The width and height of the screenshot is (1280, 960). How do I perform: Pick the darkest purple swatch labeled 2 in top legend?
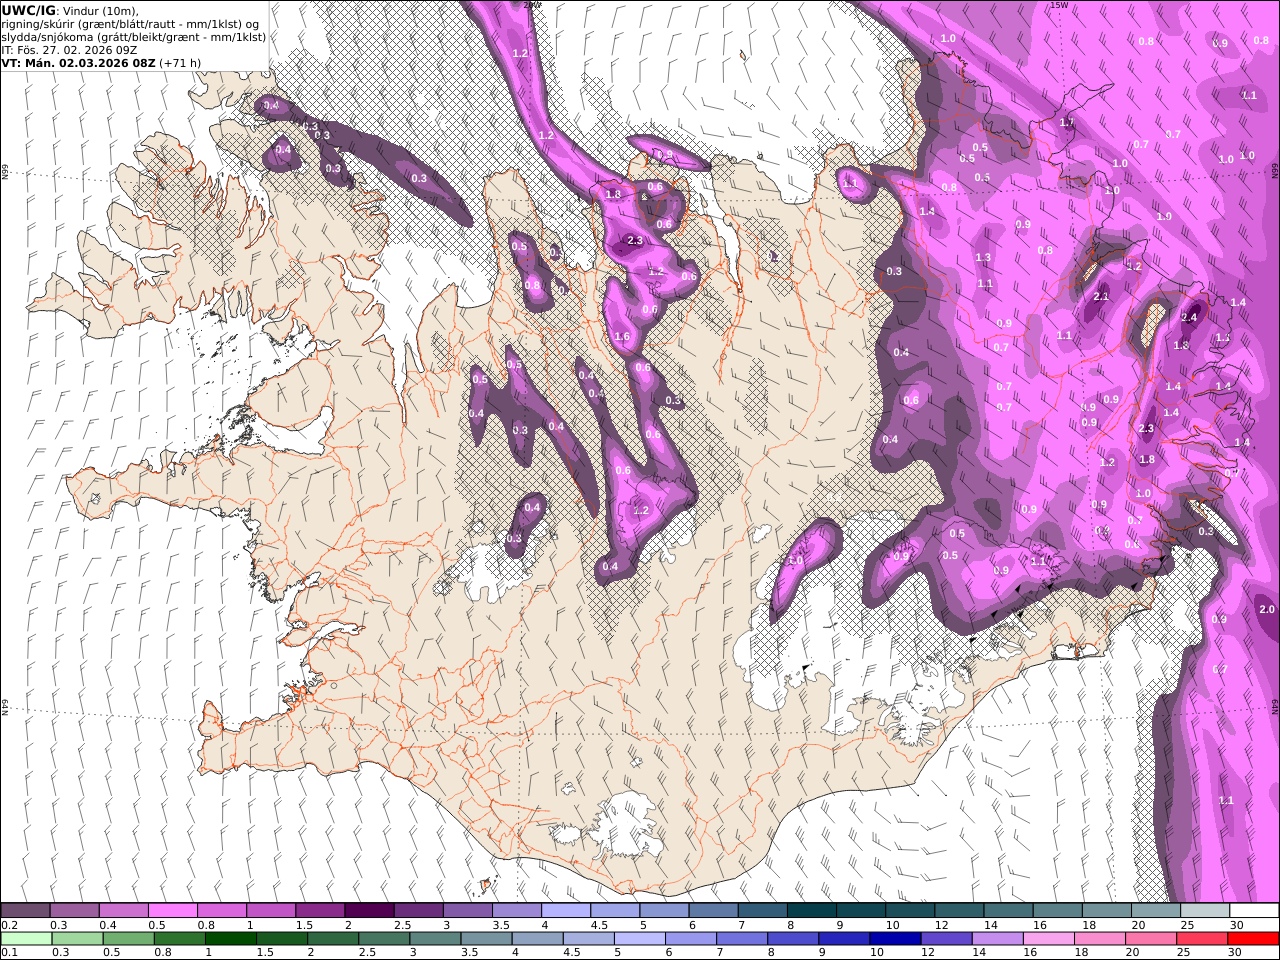click(x=368, y=911)
